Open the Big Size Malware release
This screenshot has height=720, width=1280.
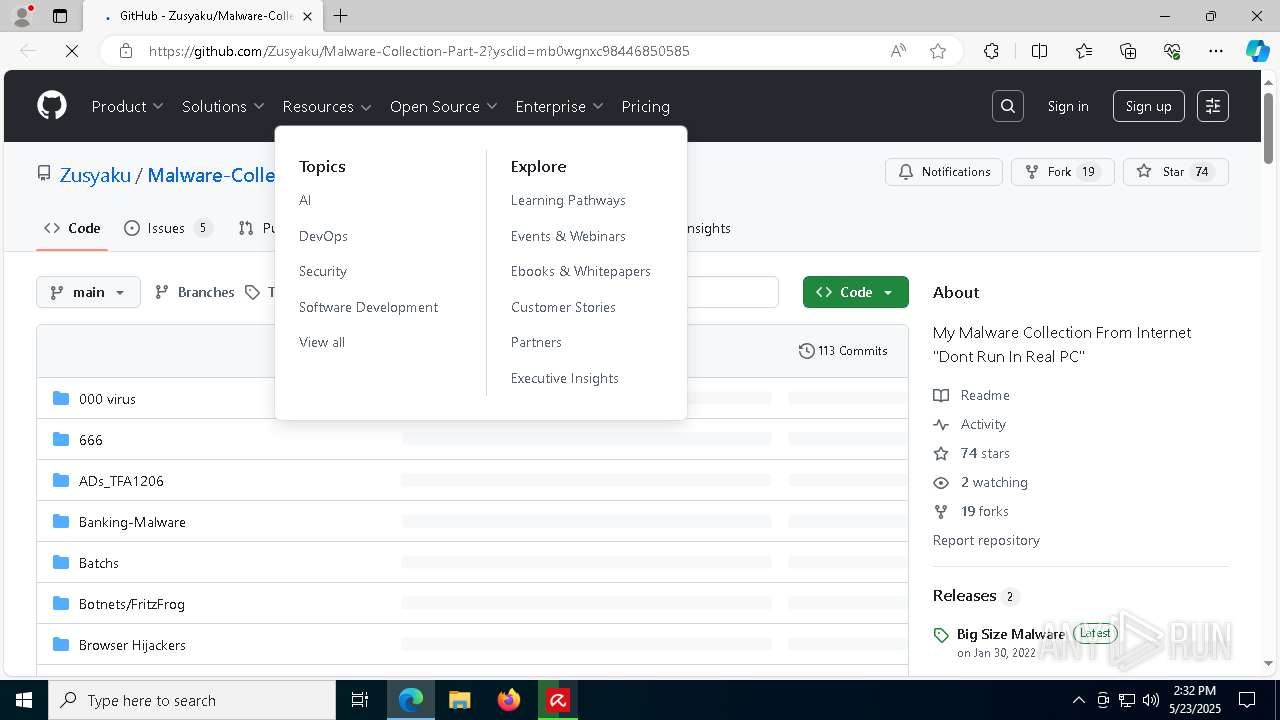point(1011,634)
